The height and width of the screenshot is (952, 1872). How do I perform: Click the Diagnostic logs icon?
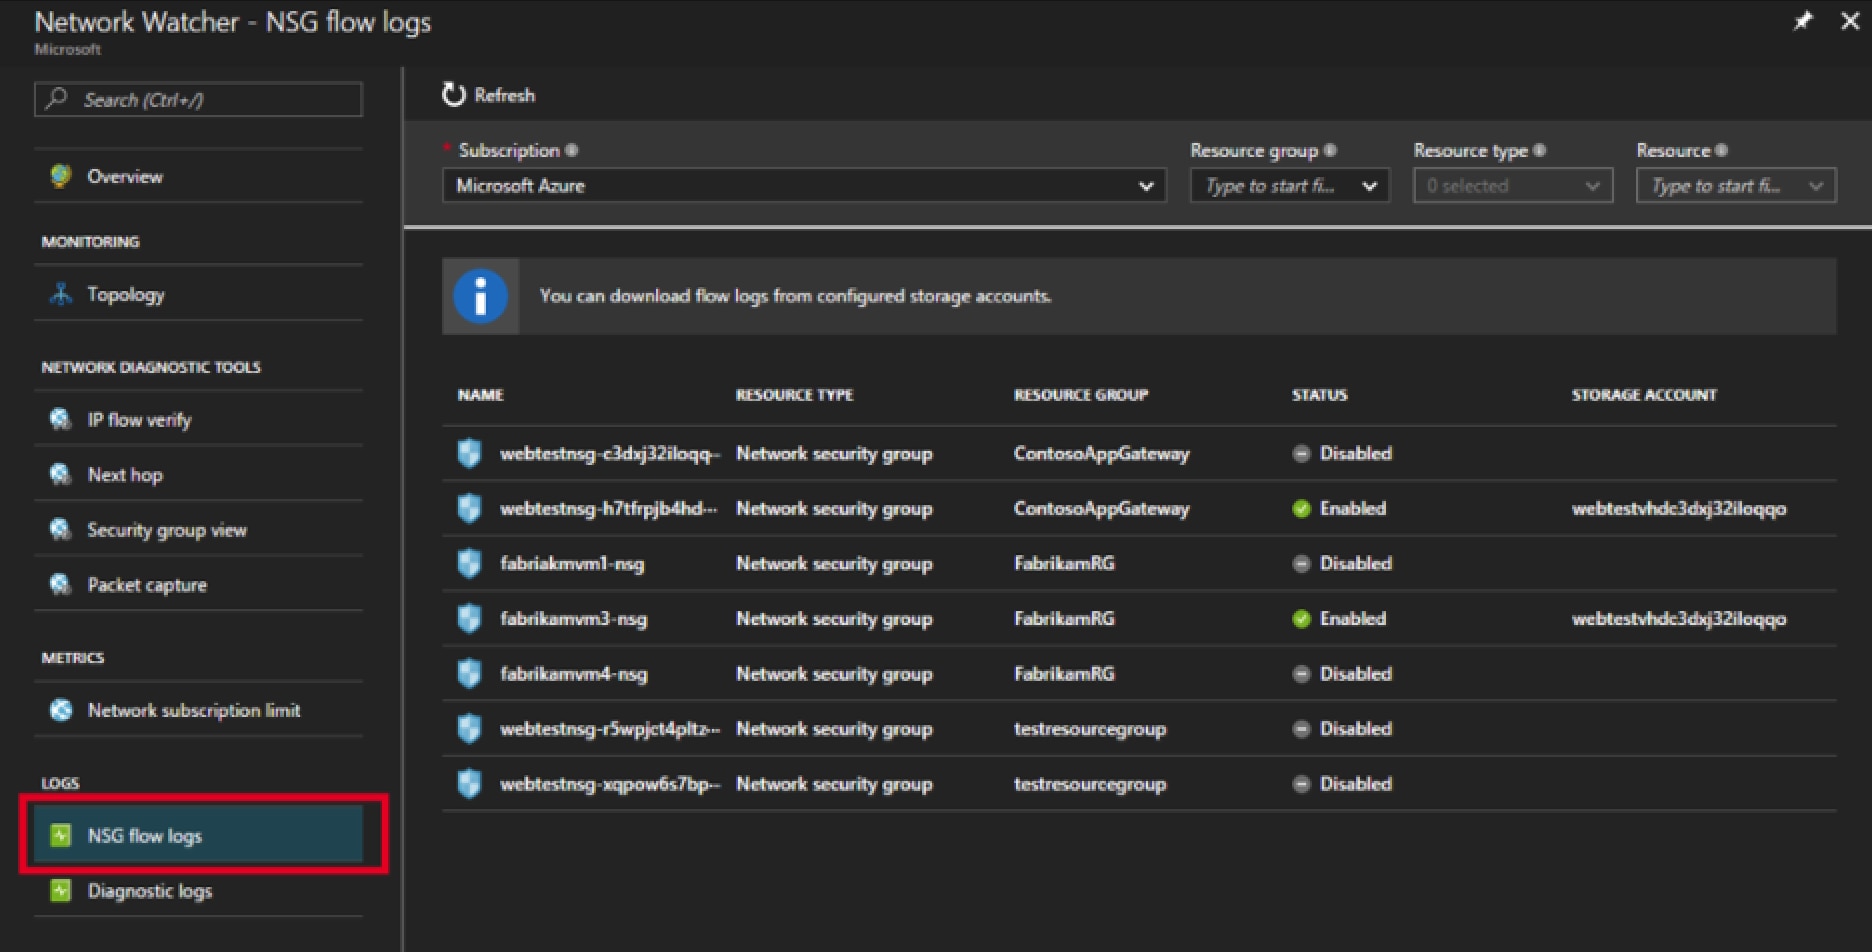coord(61,891)
